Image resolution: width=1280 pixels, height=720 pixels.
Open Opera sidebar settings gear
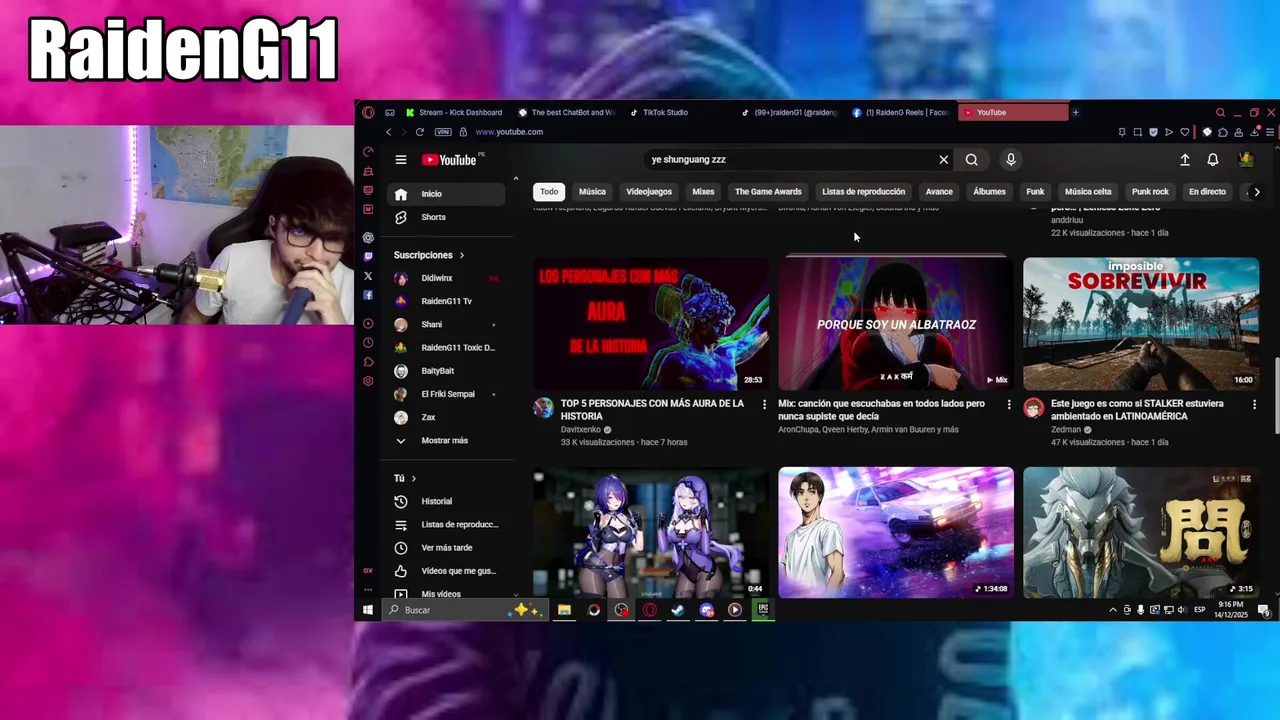368,381
